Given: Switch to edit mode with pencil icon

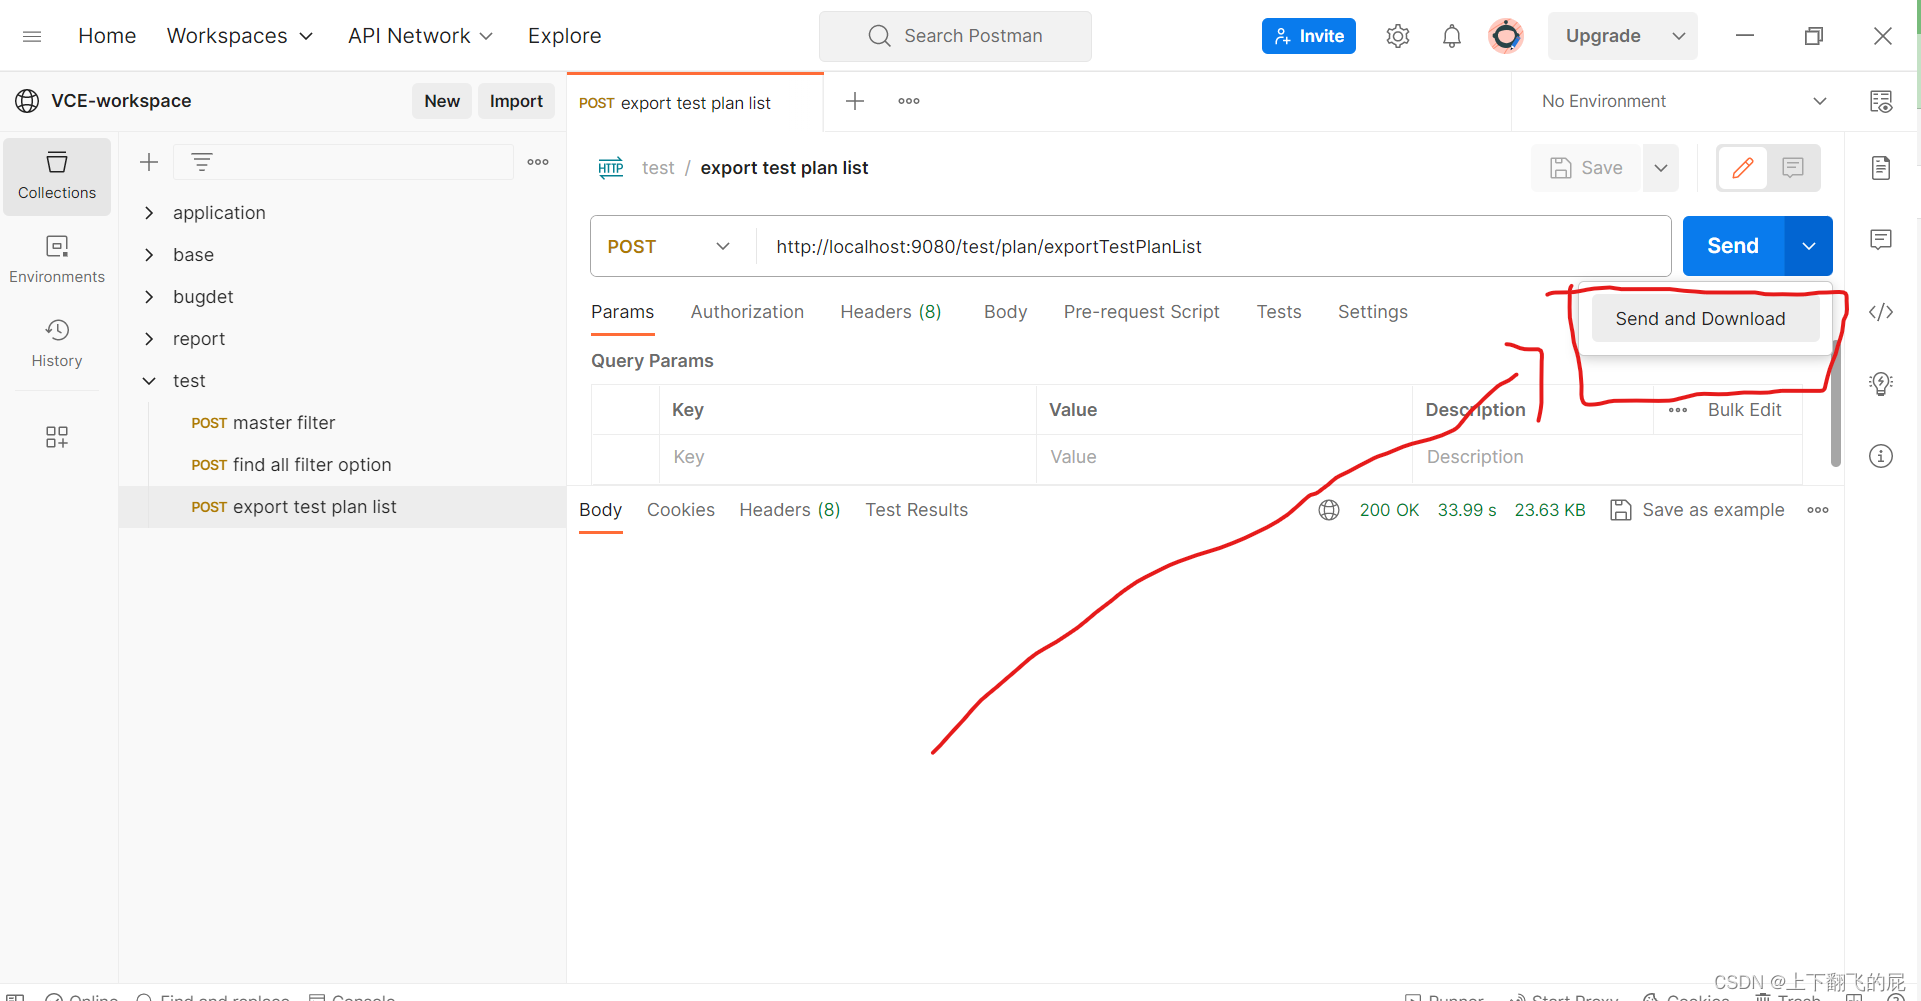Looking at the screenshot, I should (1743, 168).
